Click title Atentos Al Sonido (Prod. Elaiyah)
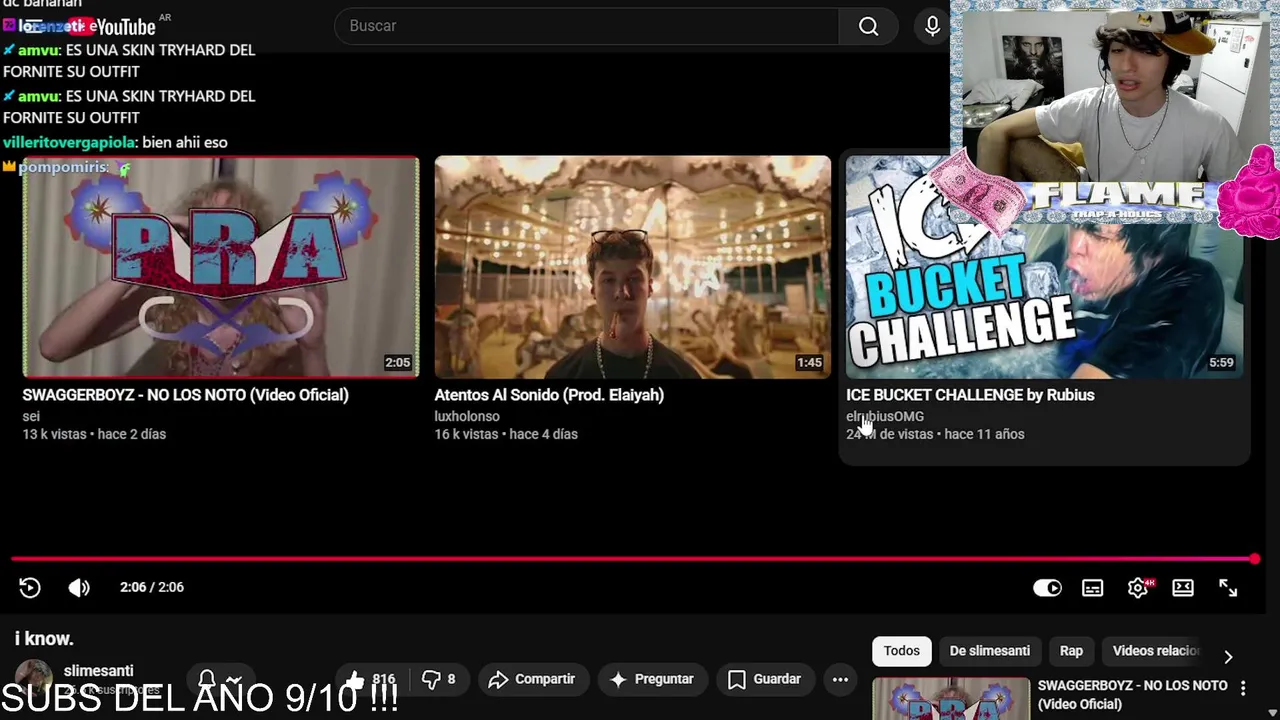 coord(549,395)
